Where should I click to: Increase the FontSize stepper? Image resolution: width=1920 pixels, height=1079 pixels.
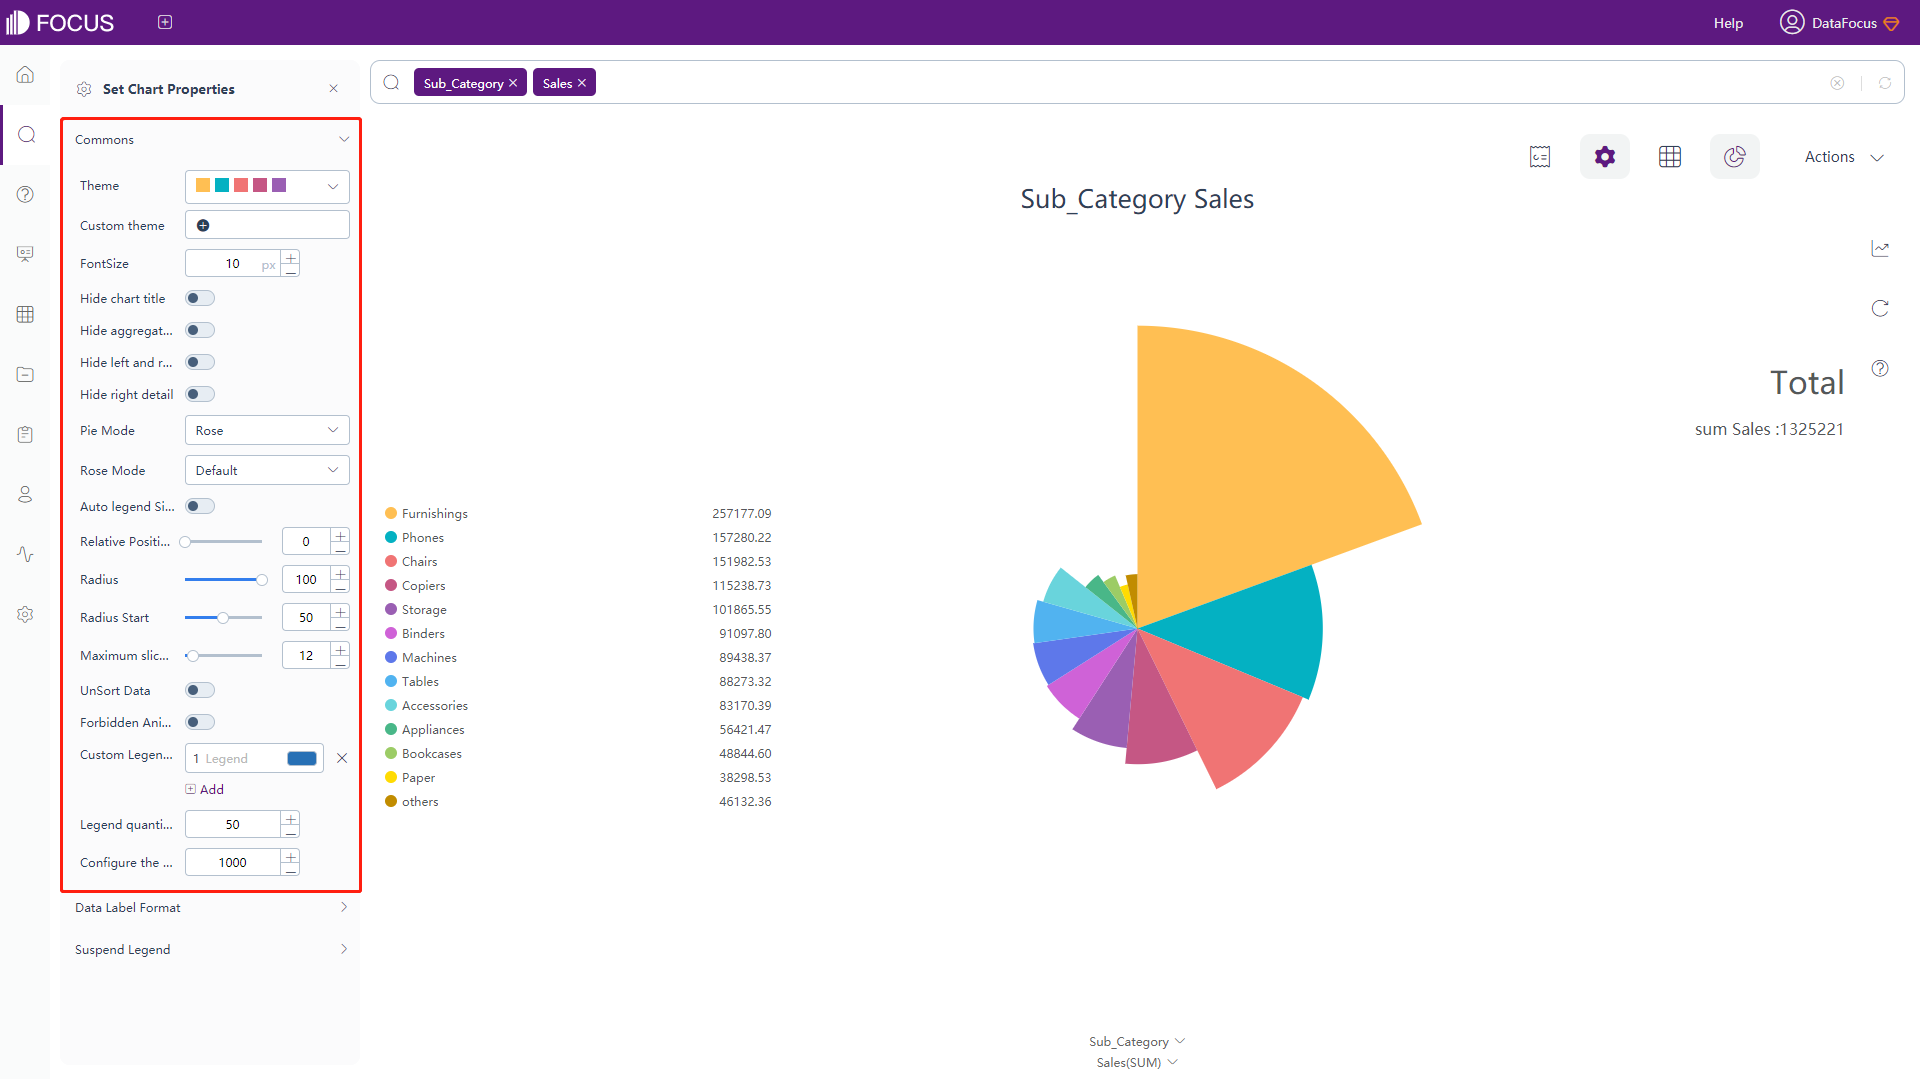(291, 258)
